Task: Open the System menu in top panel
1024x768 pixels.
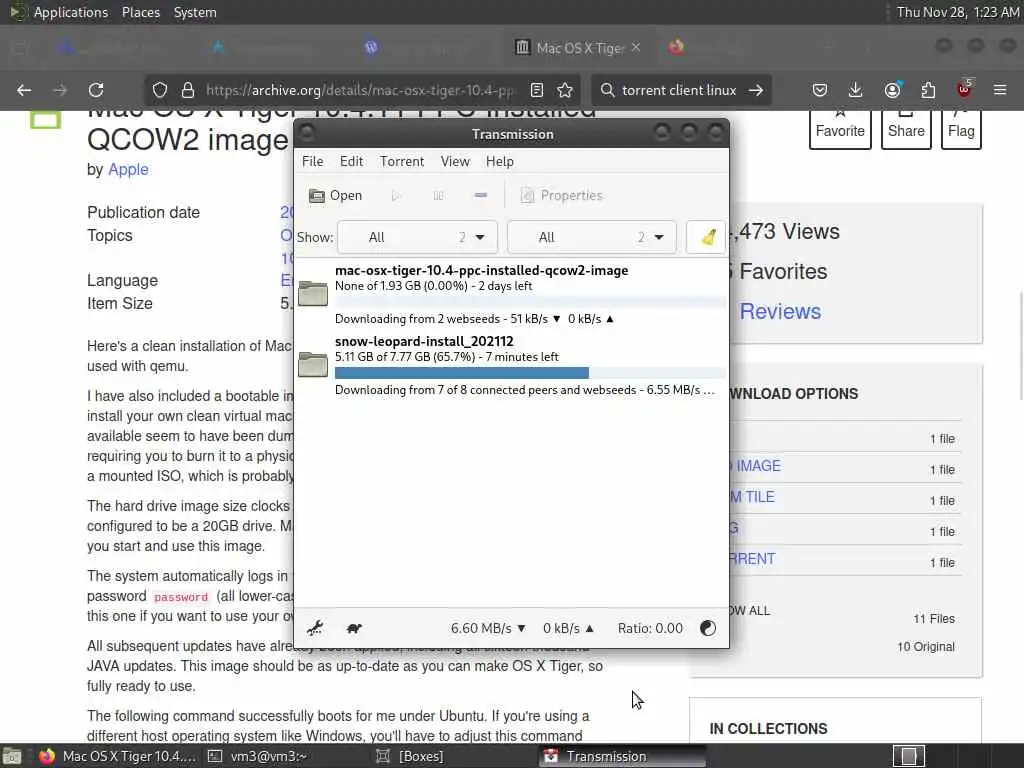Action: click(195, 12)
